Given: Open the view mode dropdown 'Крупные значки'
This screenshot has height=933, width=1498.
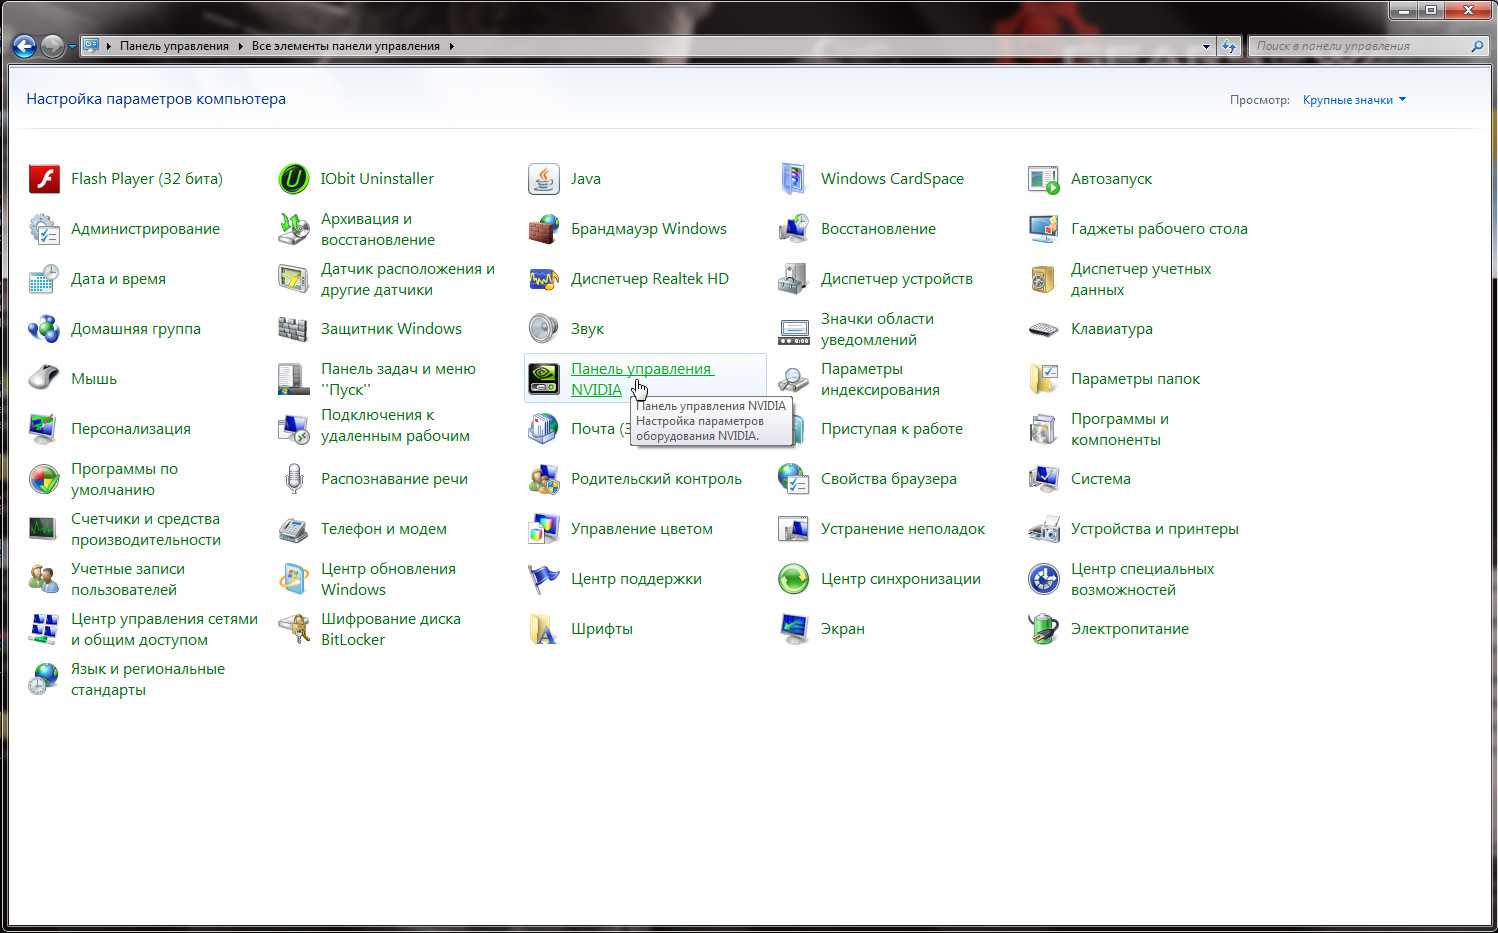Looking at the screenshot, I should [x=1354, y=100].
